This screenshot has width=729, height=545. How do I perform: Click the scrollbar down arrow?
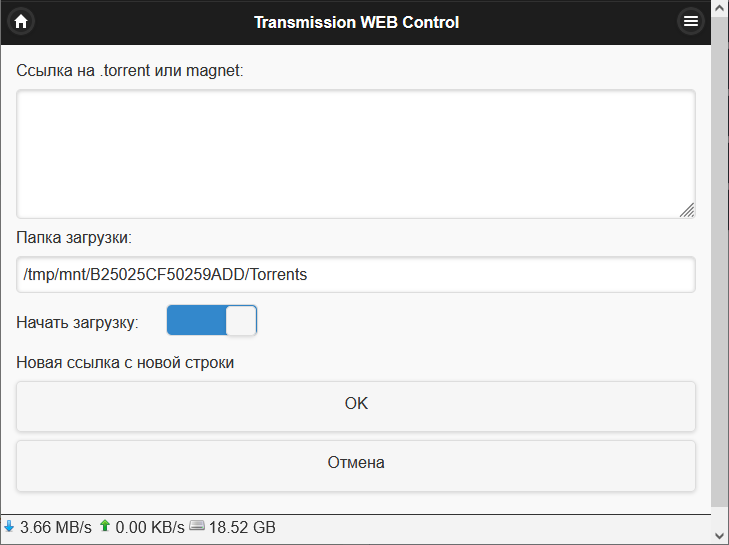pos(720,536)
